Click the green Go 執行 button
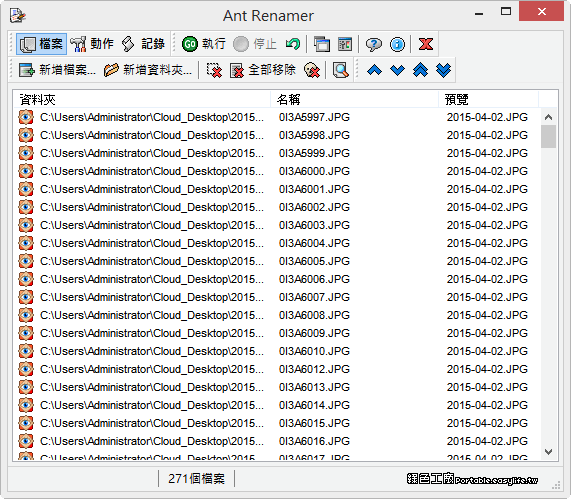This screenshot has width=571, height=499. coord(204,44)
